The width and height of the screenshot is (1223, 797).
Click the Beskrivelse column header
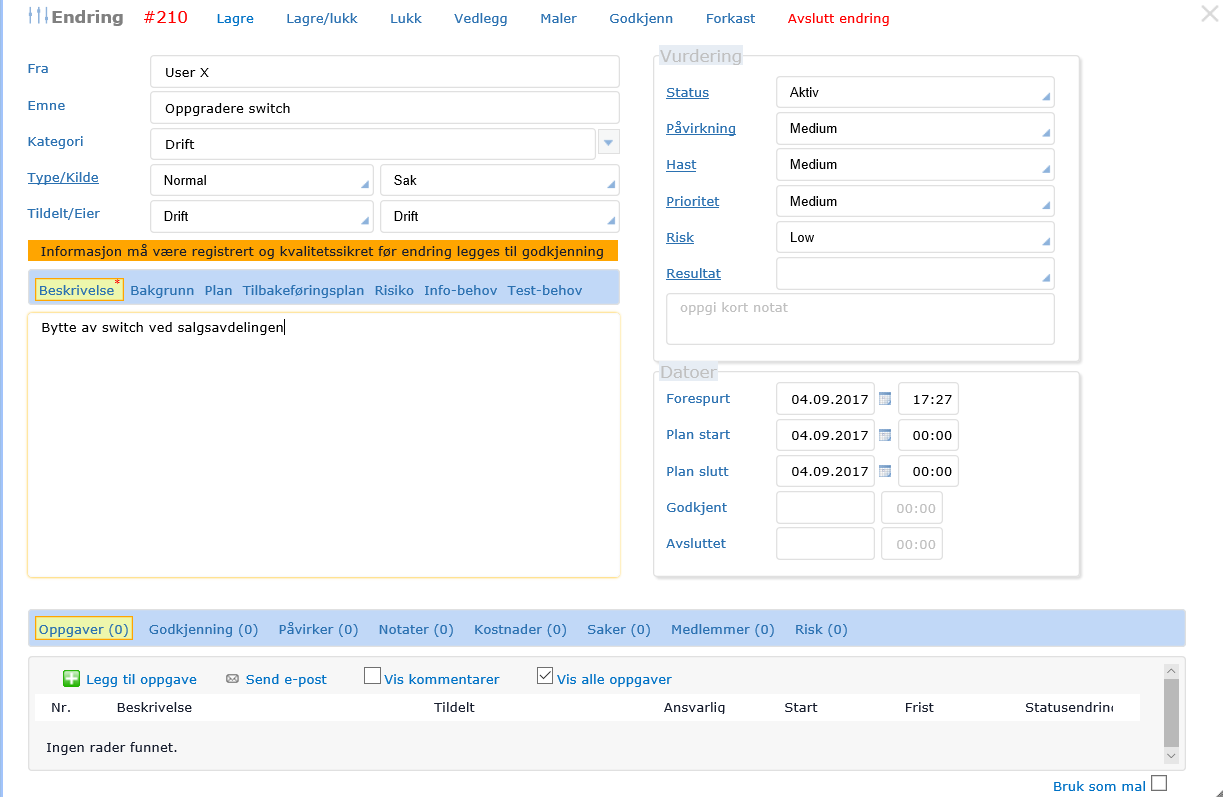coord(154,707)
